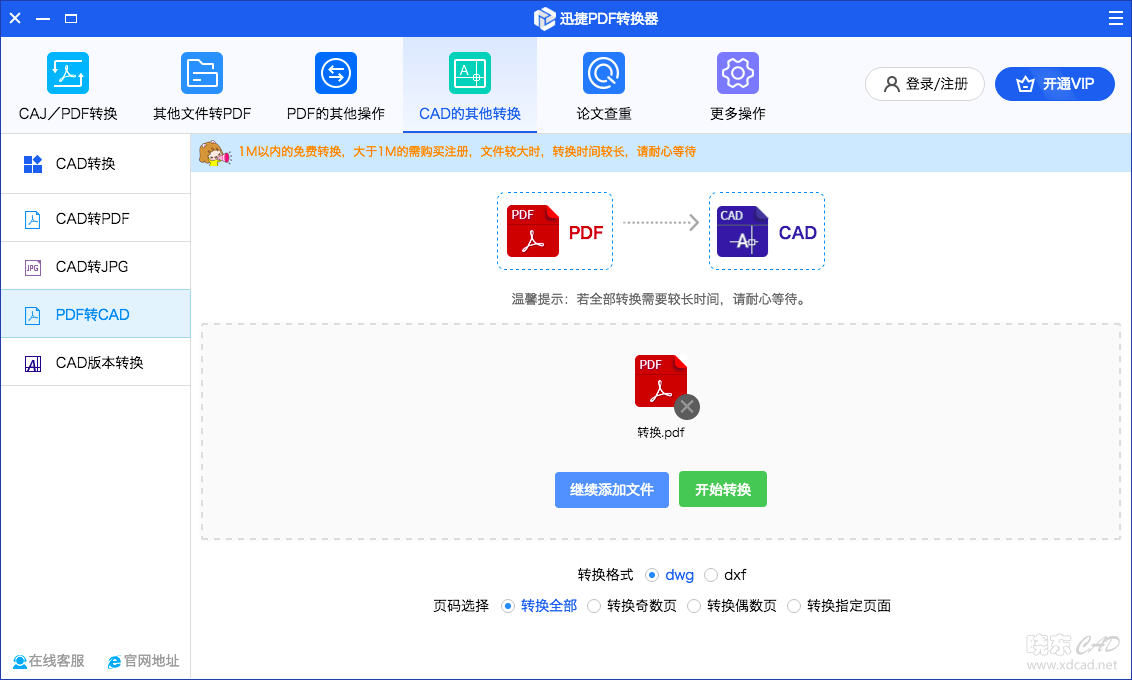The width and height of the screenshot is (1132, 680).
Task: Select the 其他文件转PDF folder icon
Action: tap(202, 73)
